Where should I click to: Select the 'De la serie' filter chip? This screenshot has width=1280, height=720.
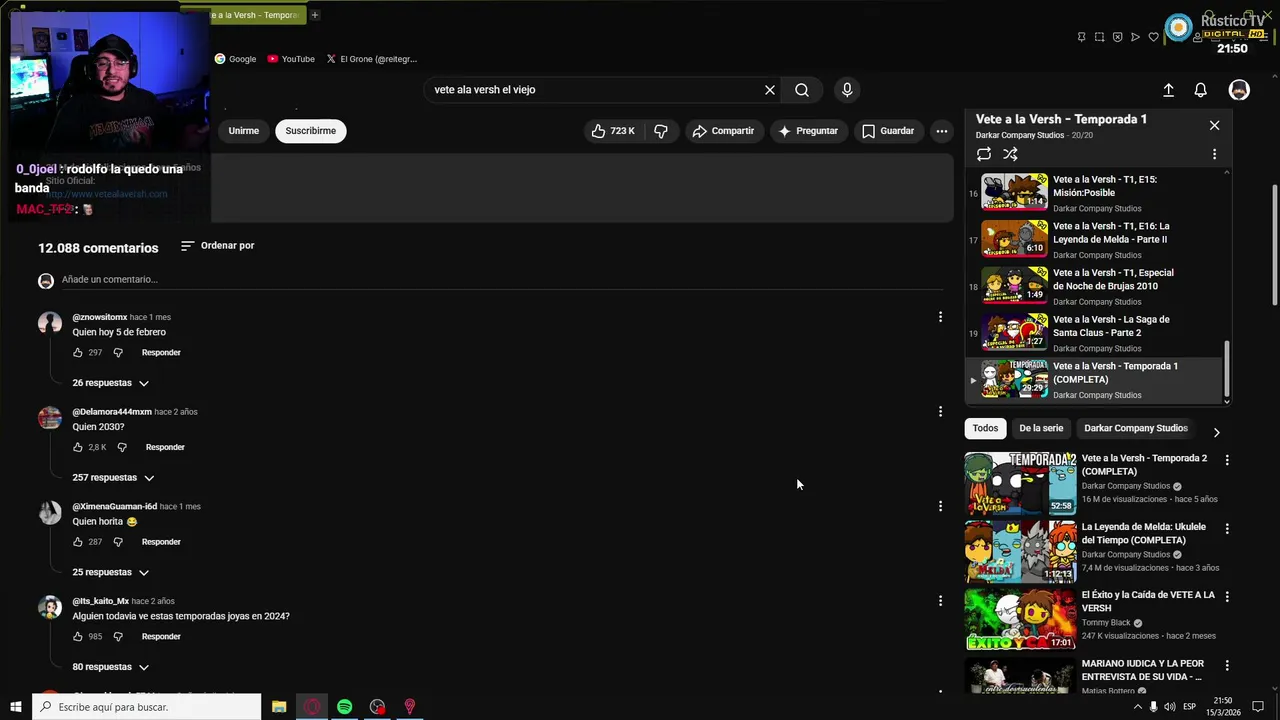[x=1041, y=428]
